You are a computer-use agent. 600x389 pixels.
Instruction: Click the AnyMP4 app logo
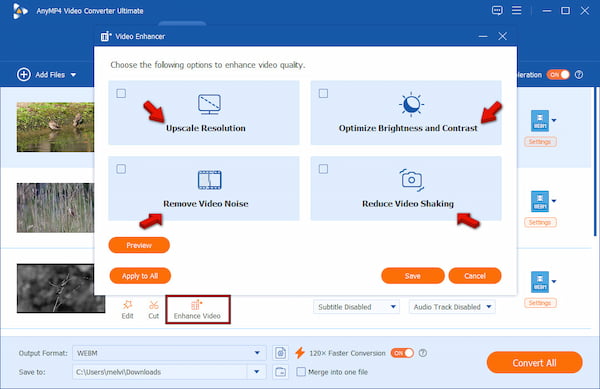pos(20,11)
